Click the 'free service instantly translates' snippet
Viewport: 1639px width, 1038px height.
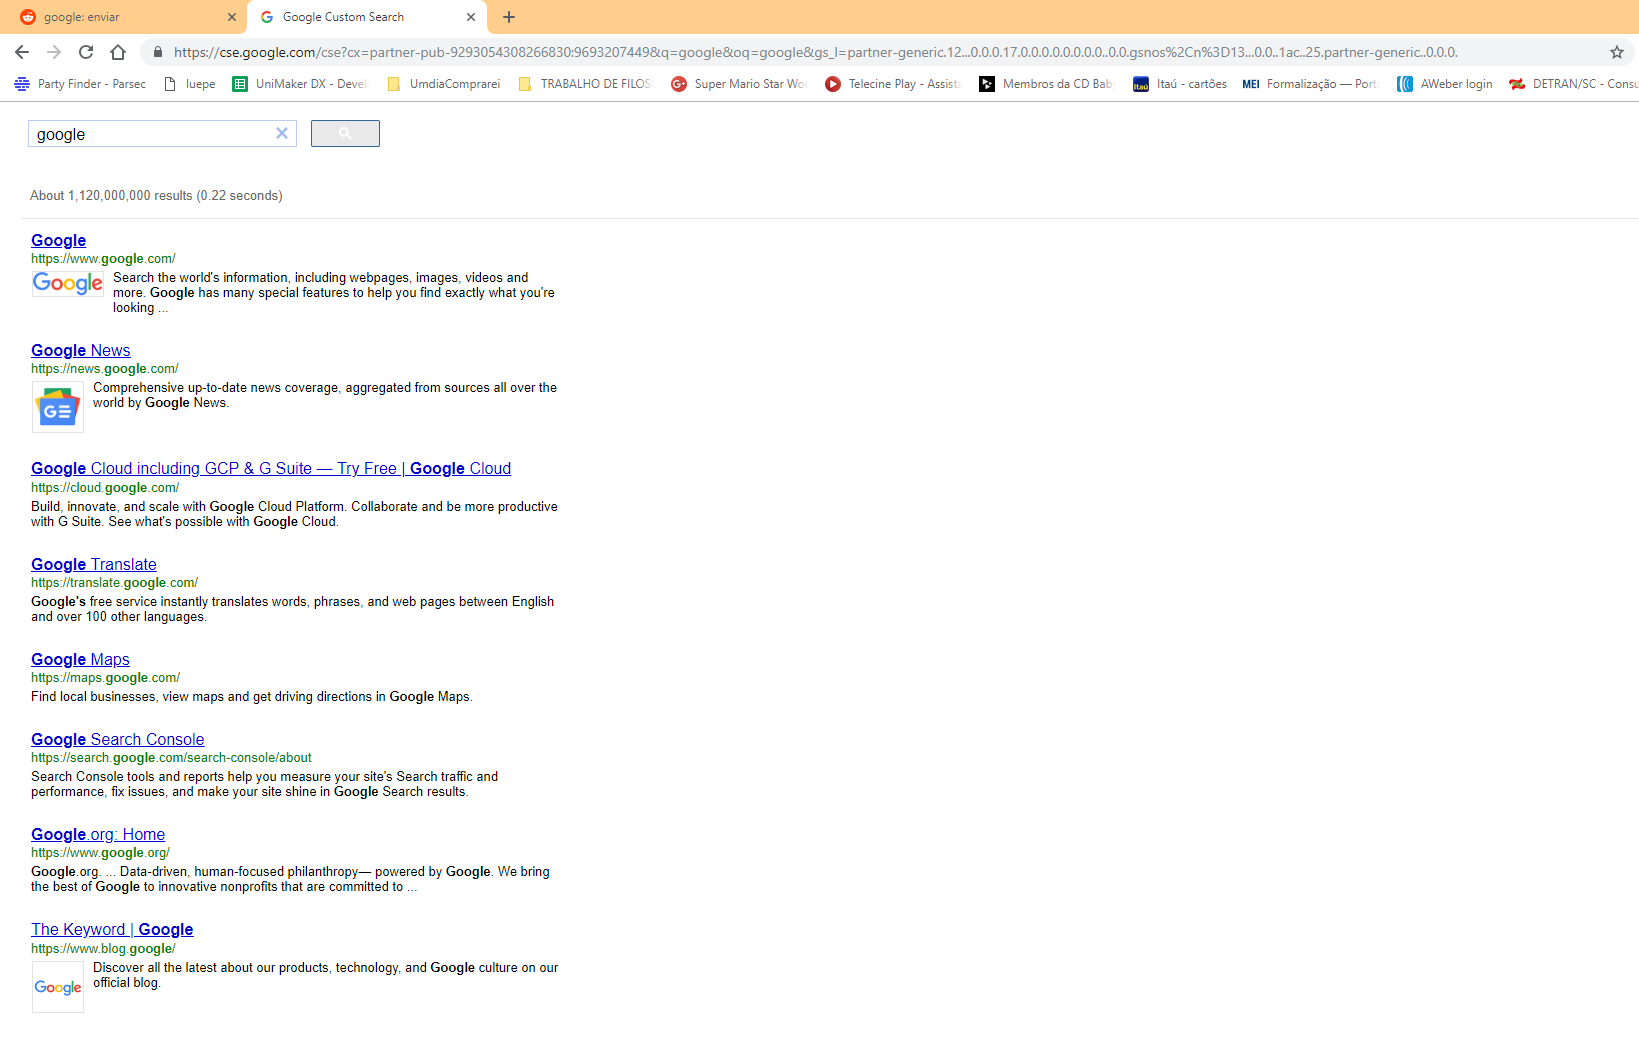(293, 609)
